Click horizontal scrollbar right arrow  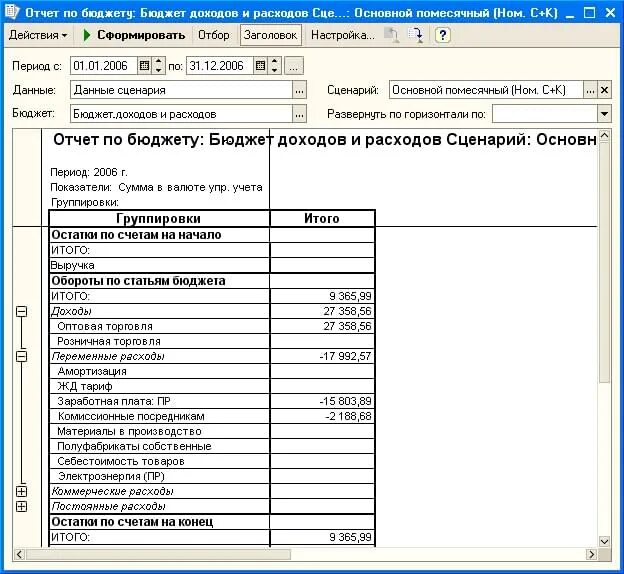pos(591,554)
